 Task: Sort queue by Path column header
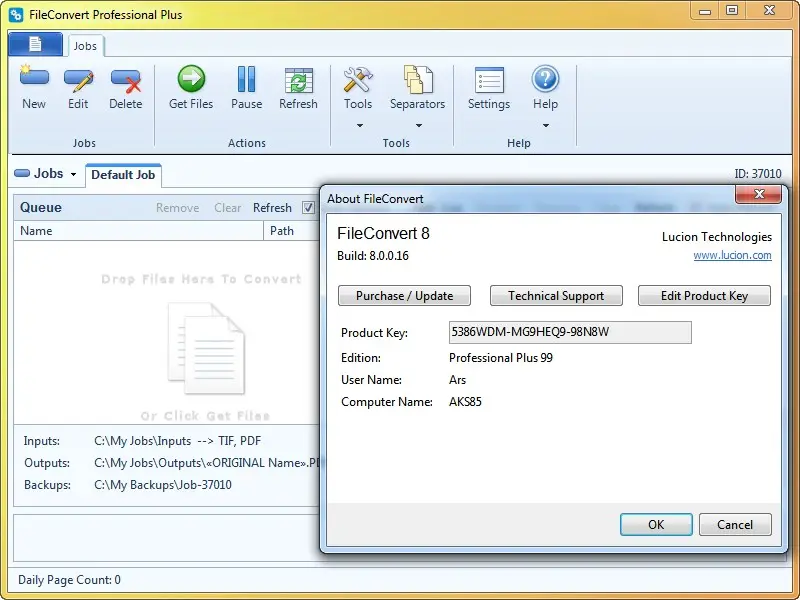[x=291, y=231]
